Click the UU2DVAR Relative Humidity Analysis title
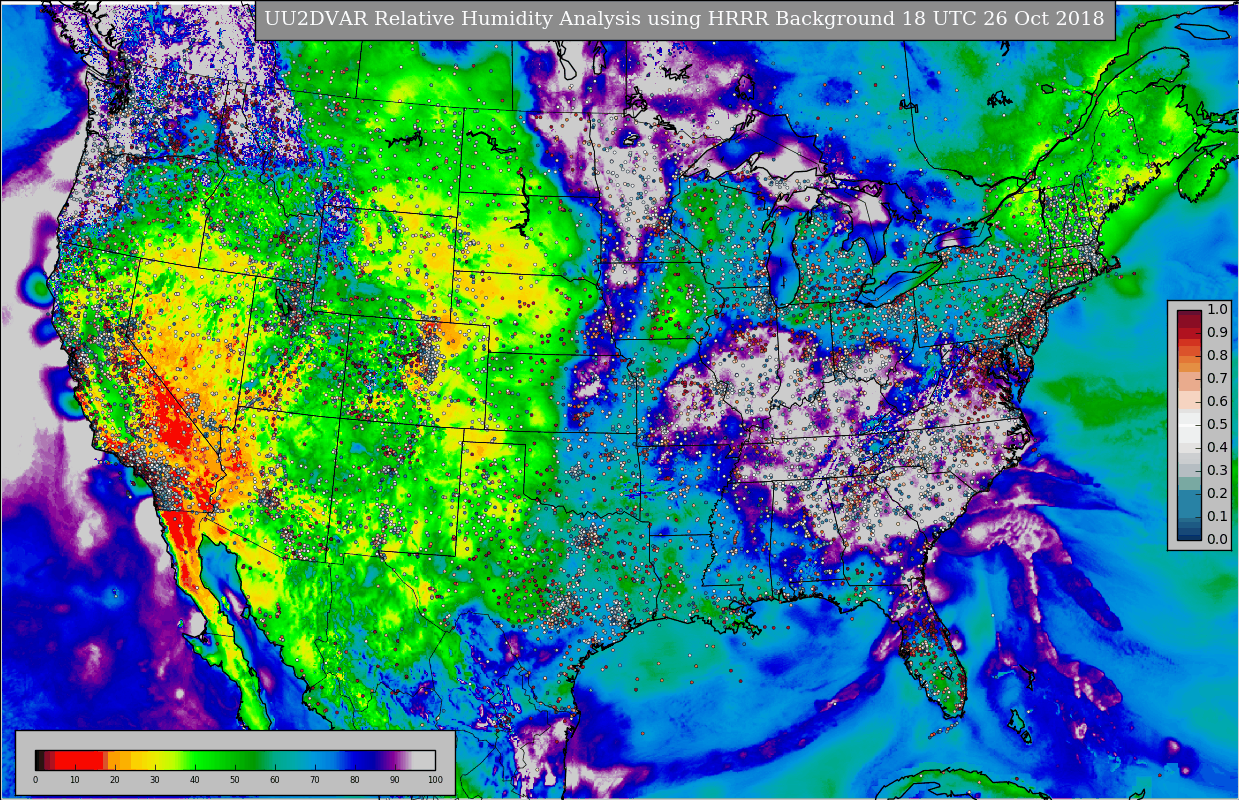The height and width of the screenshot is (800, 1239). (x=685, y=19)
